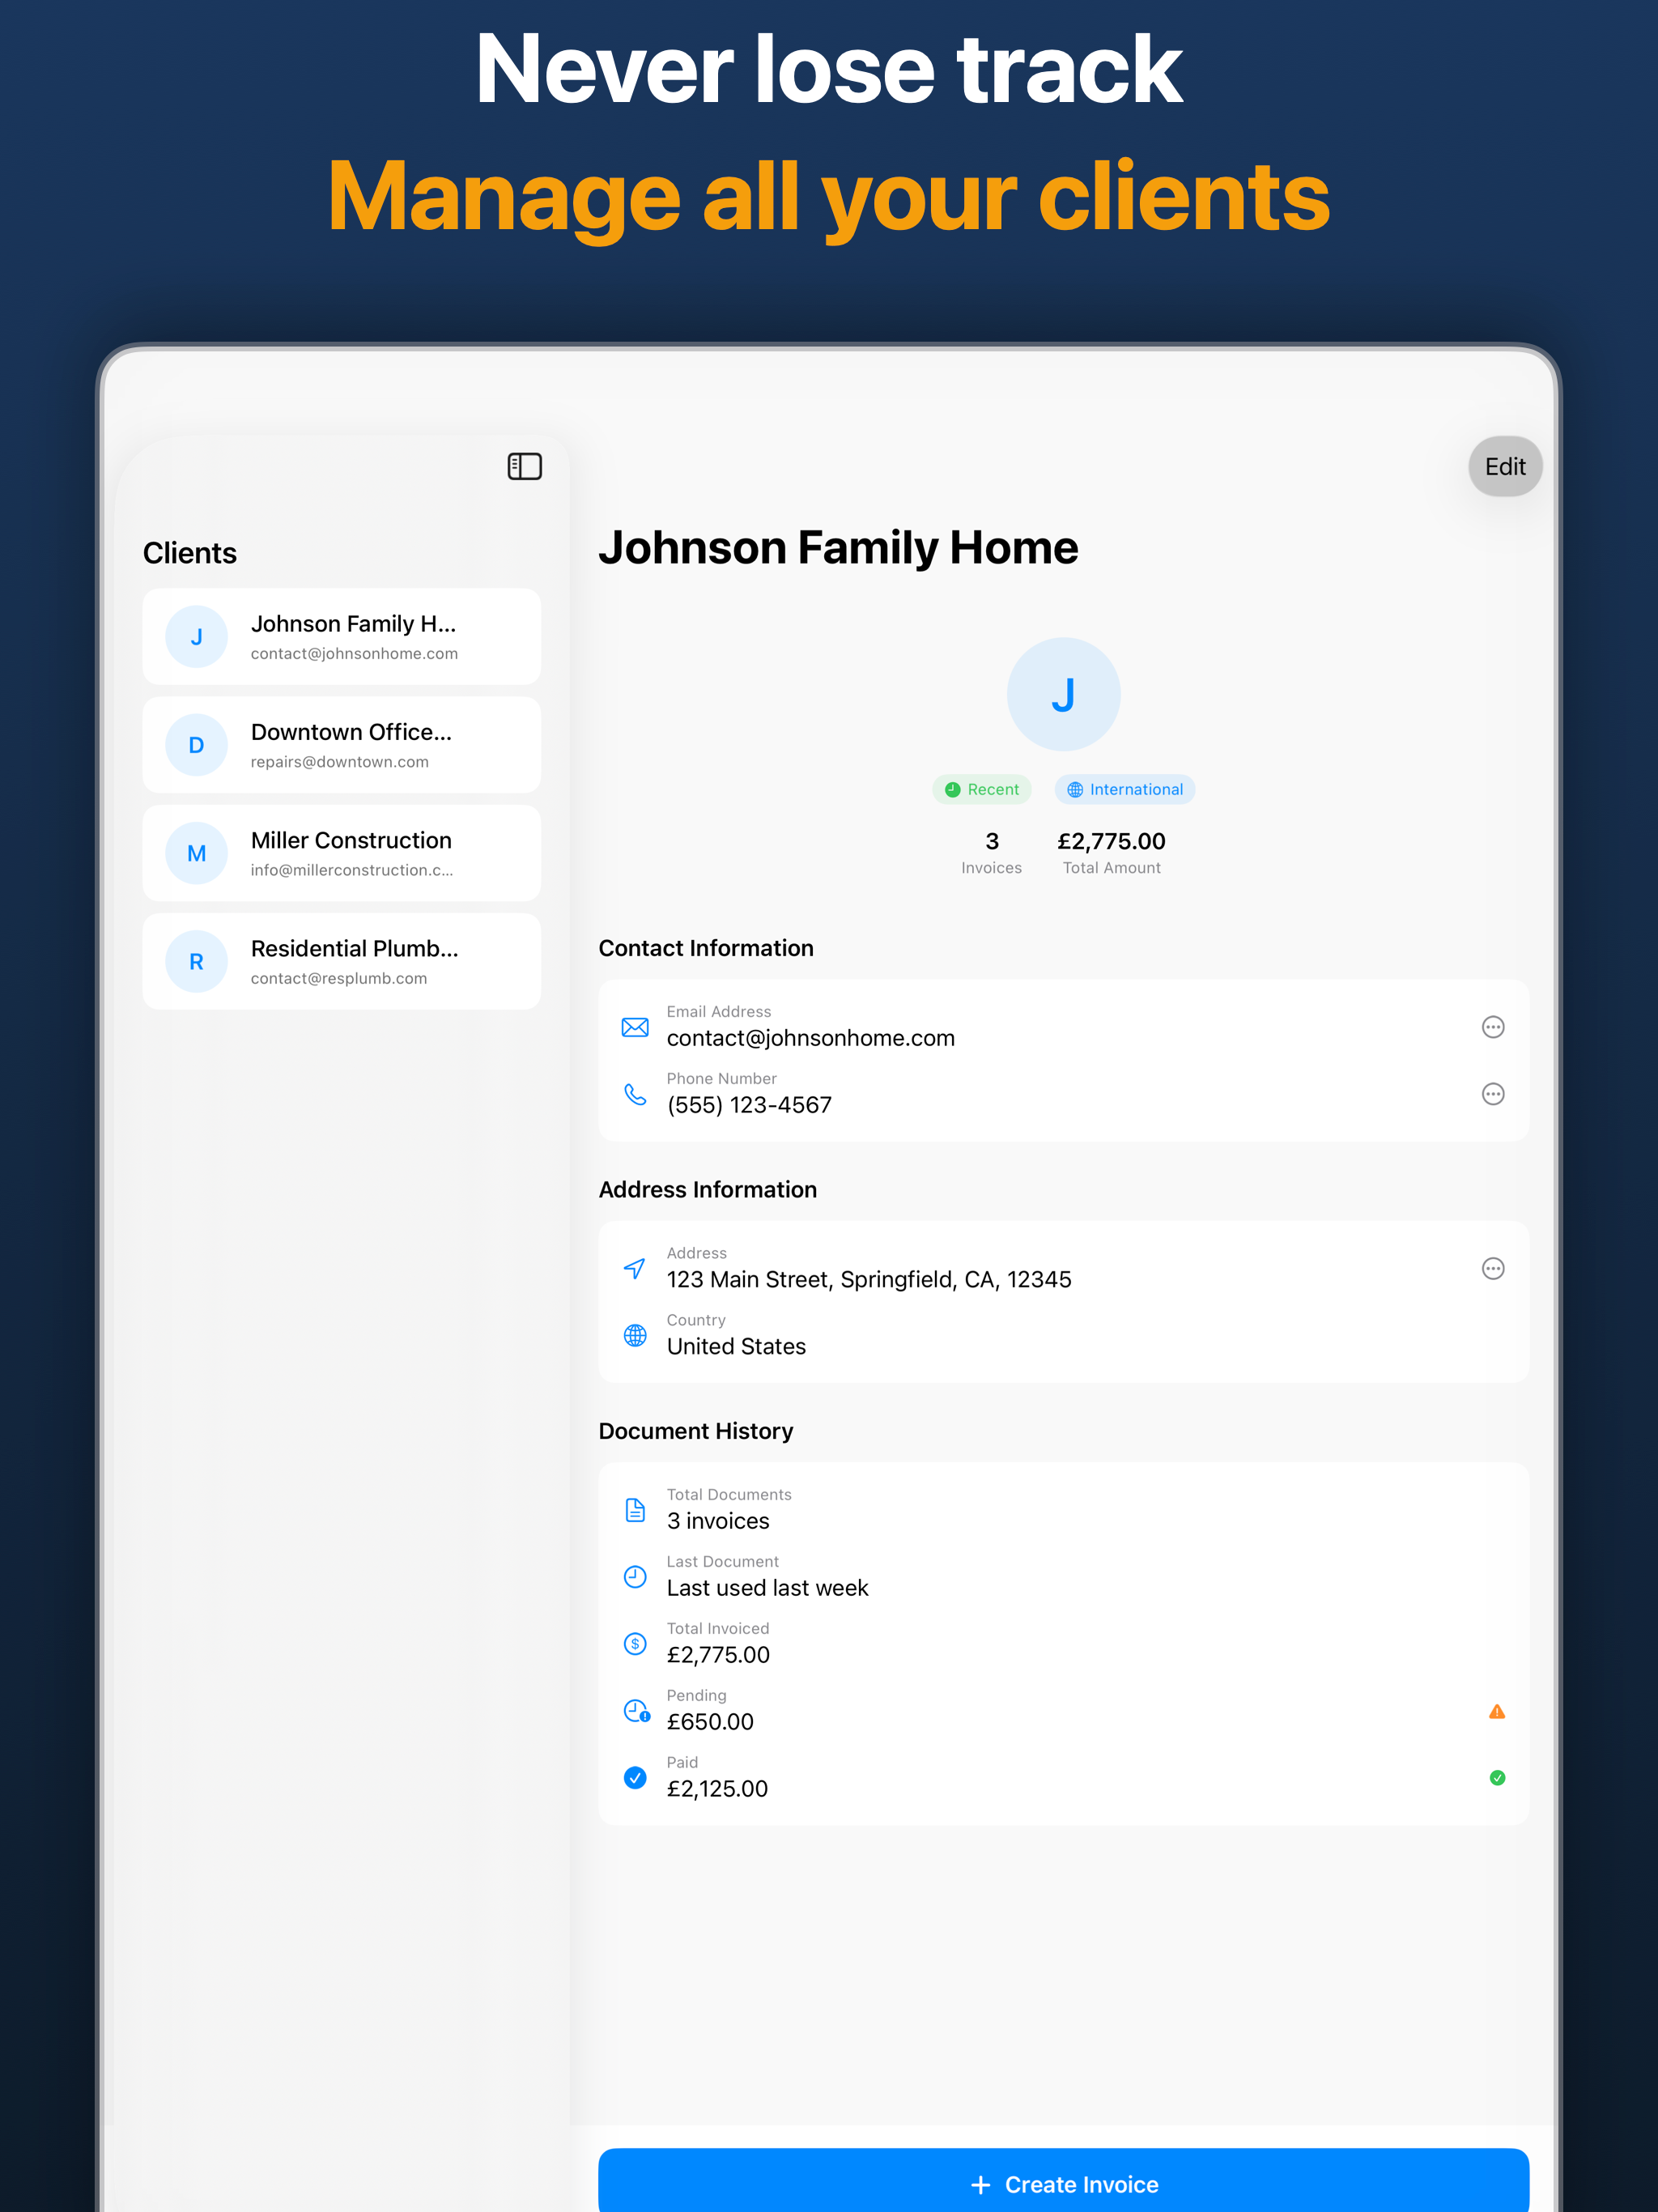
Task: Click the orange pending warning triangle
Action: 1496,1711
